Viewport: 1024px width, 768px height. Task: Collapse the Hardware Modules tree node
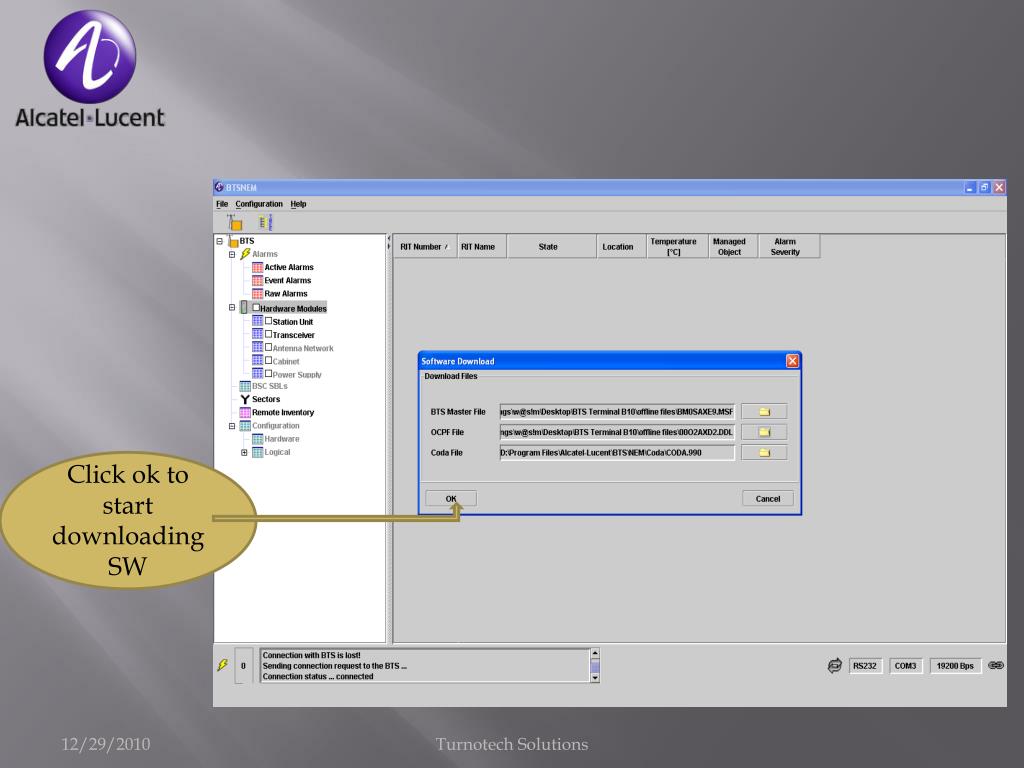[232, 307]
